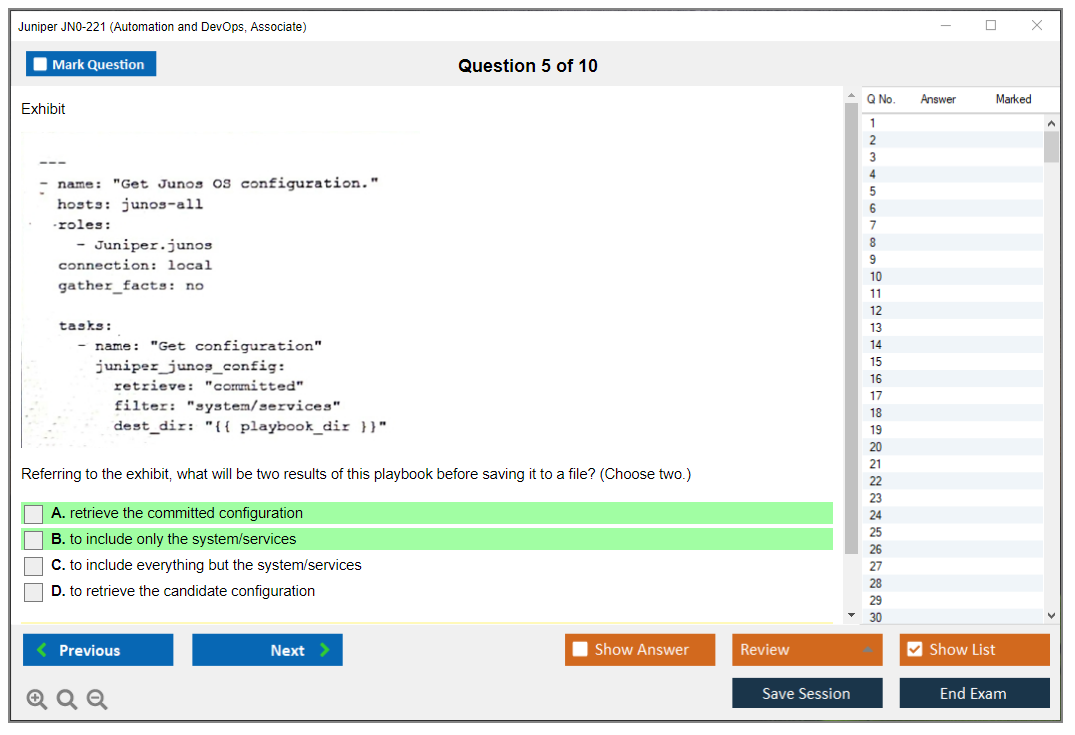Select answer A checkbox for committed configuration
Image resolution: width=1075 pixels, height=735 pixels.
34,514
